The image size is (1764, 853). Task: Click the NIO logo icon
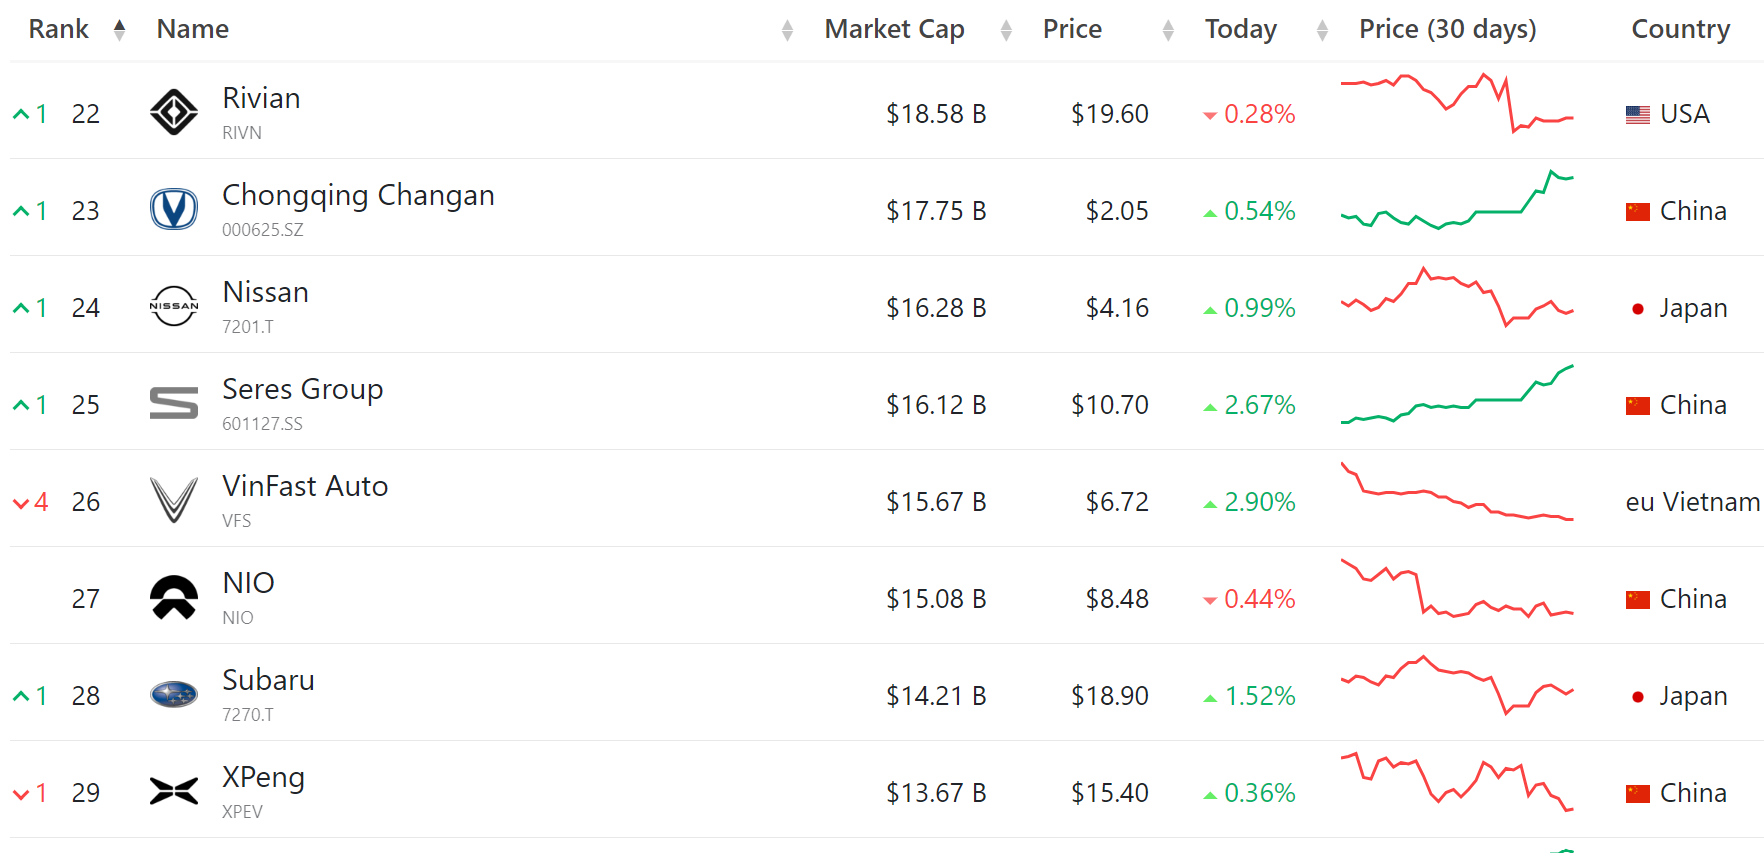(x=174, y=597)
